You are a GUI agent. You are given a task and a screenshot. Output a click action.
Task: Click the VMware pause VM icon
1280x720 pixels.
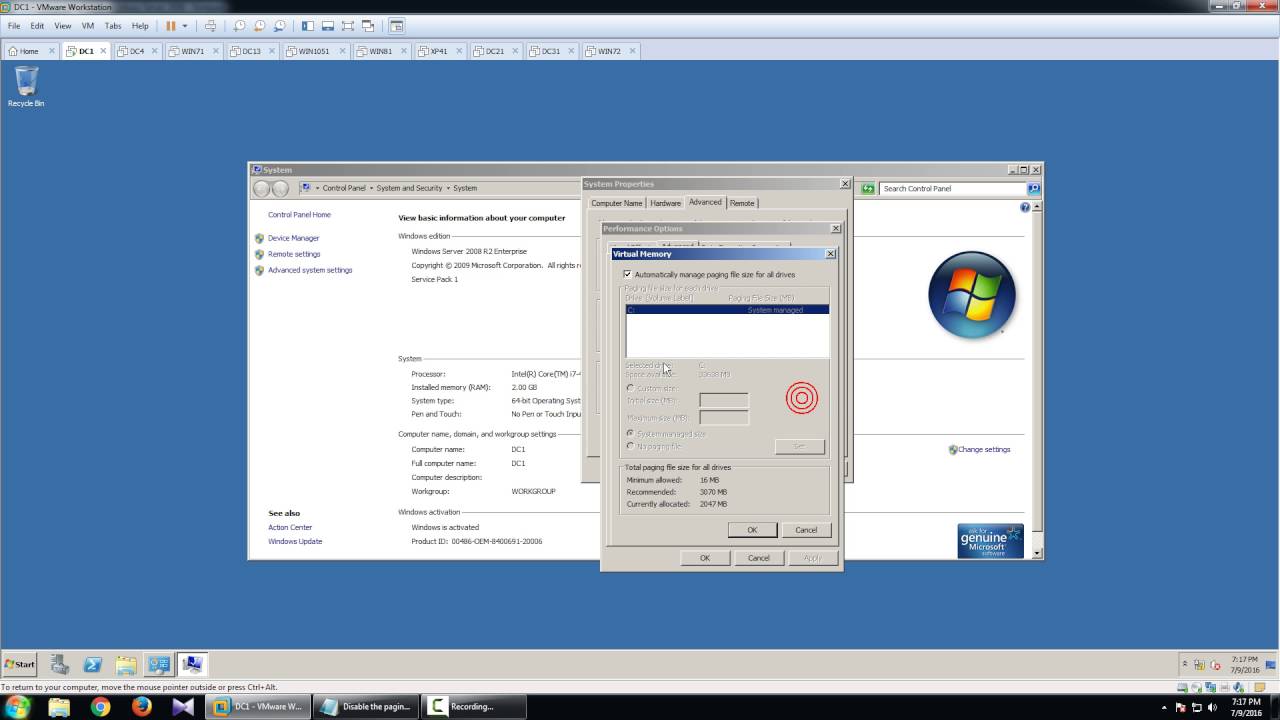click(x=170, y=26)
